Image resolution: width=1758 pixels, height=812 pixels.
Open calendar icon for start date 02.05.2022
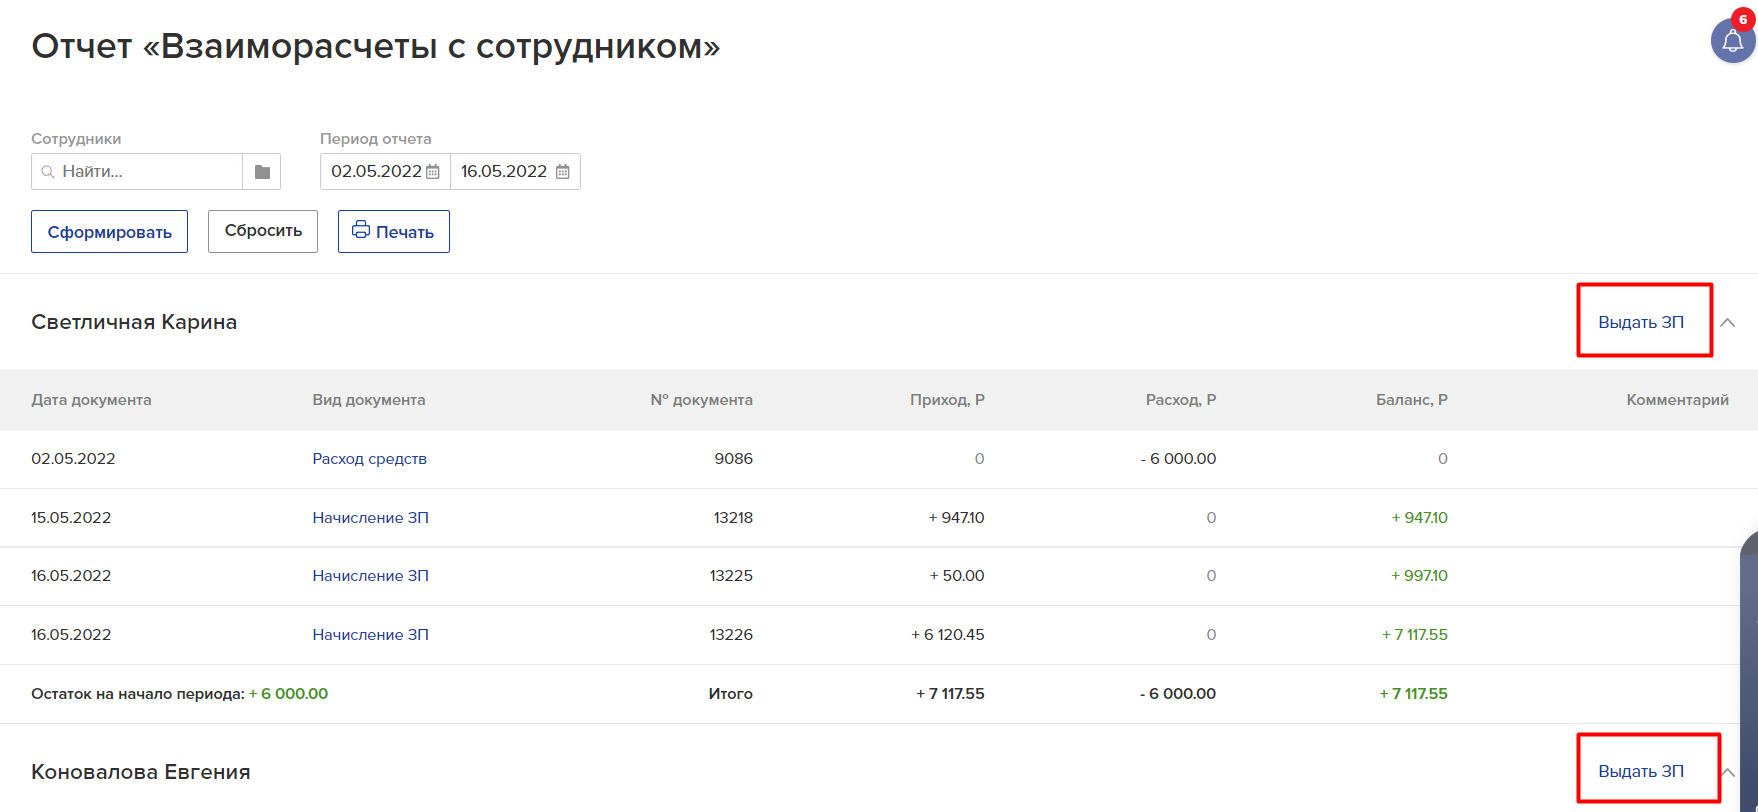click(433, 172)
